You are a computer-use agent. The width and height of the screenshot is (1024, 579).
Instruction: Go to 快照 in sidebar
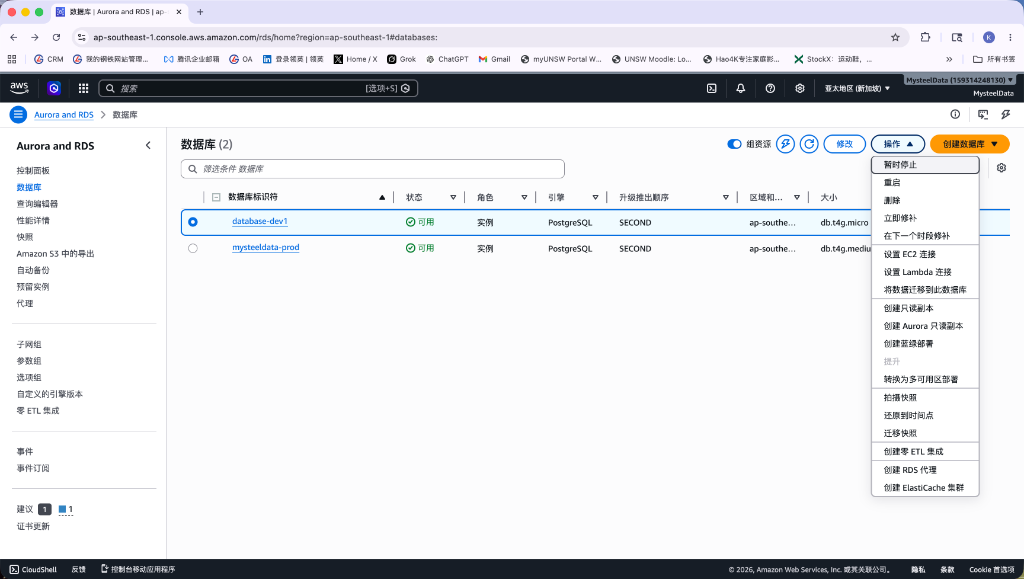25,237
